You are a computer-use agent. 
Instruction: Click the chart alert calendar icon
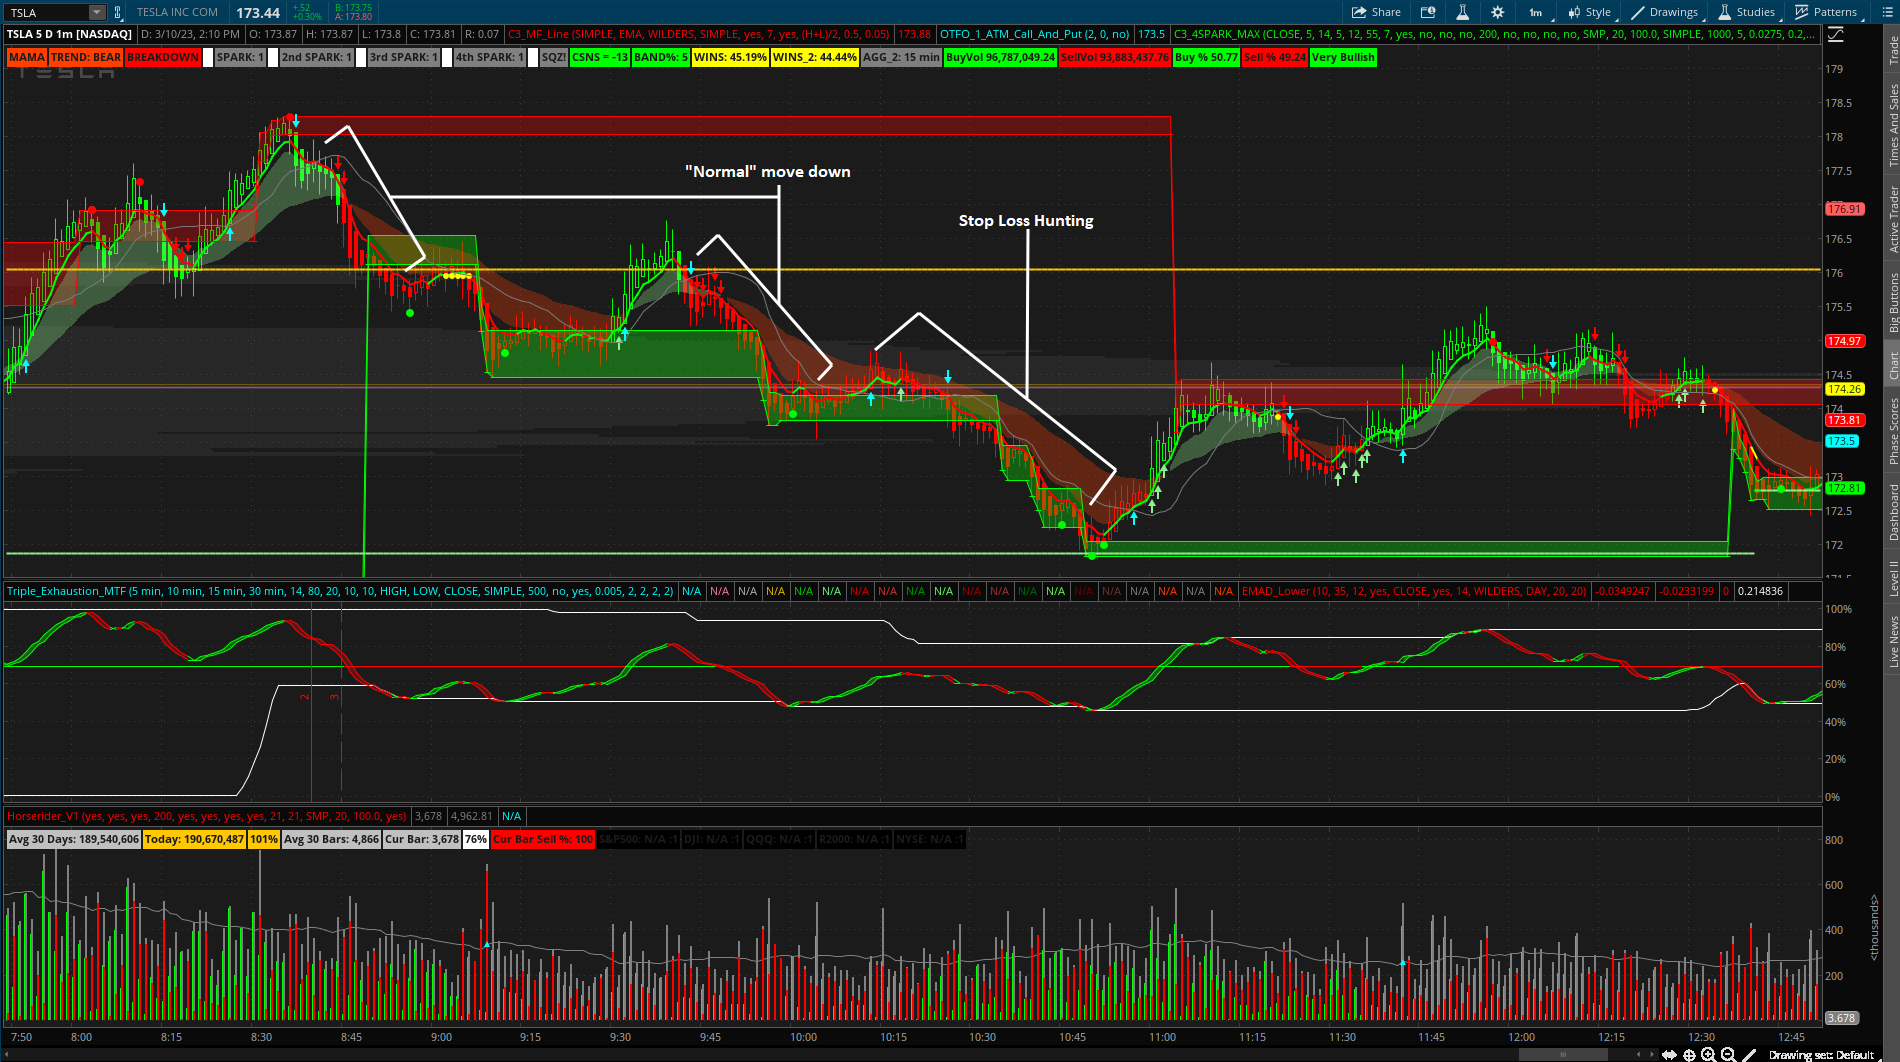point(1428,12)
